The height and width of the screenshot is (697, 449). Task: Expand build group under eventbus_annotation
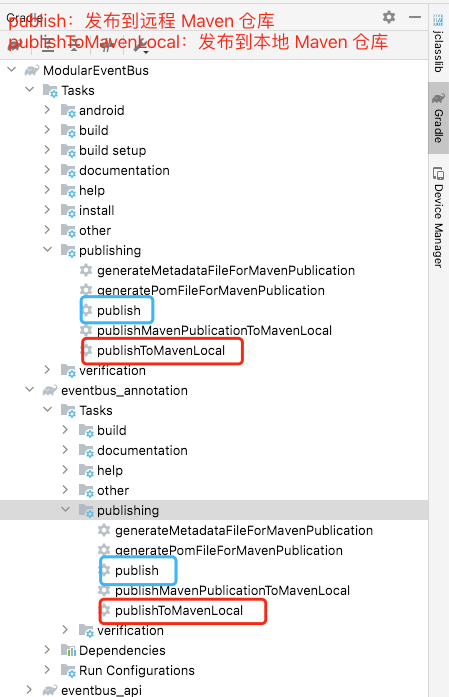pos(65,430)
